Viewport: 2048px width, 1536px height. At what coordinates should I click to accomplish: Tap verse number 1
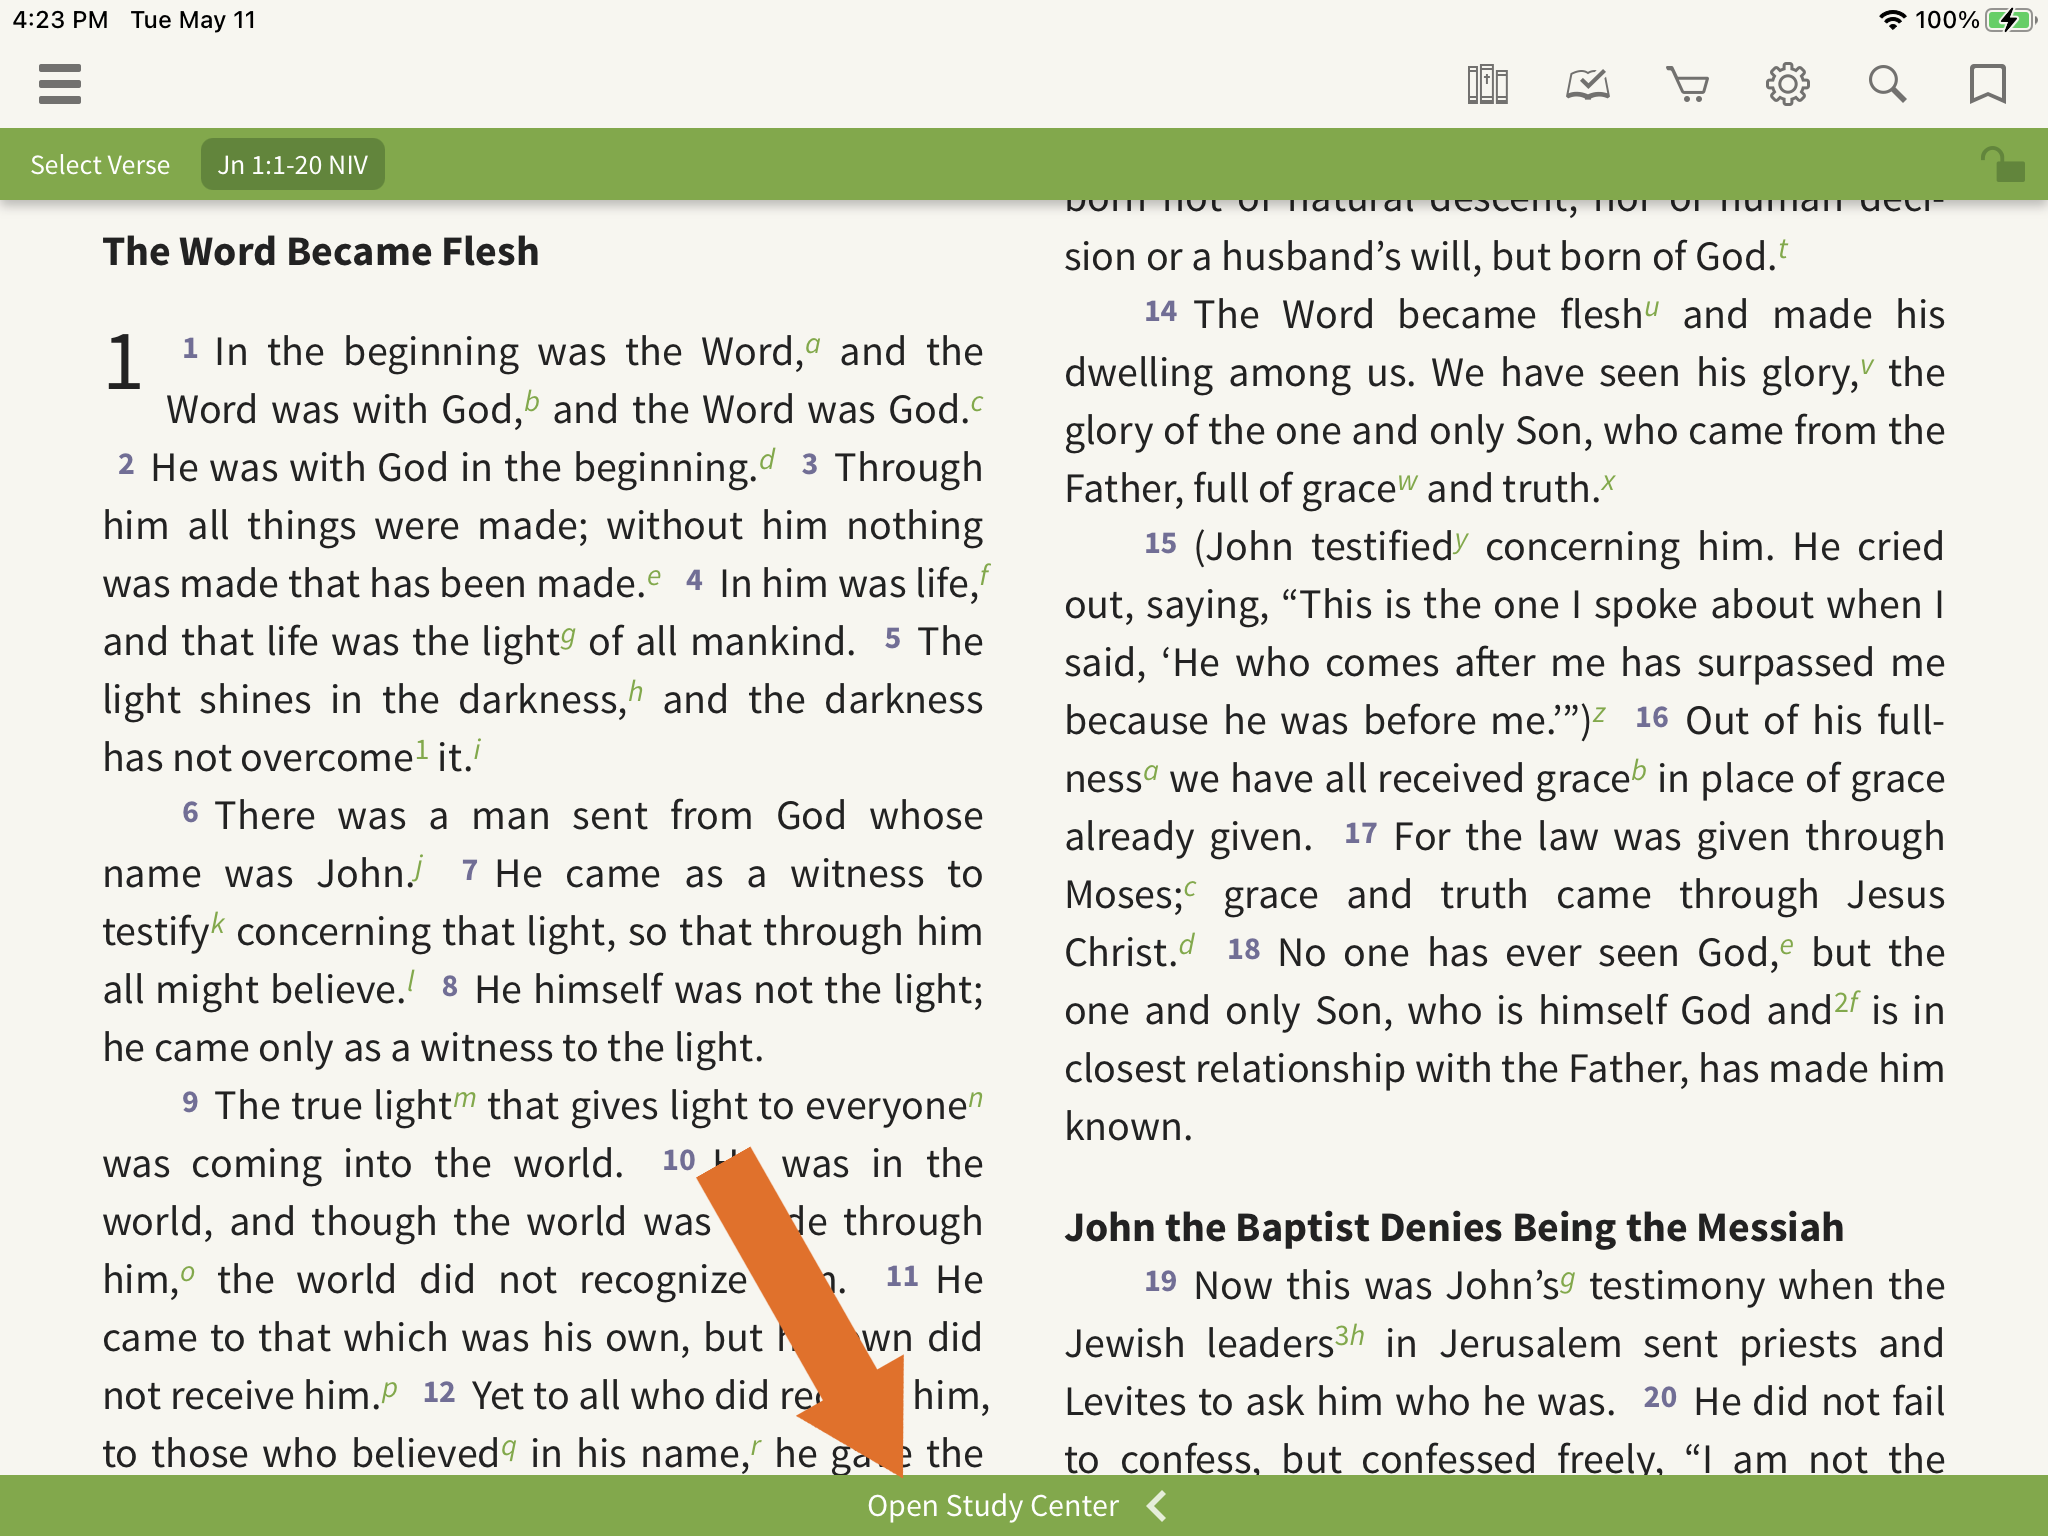[189, 349]
